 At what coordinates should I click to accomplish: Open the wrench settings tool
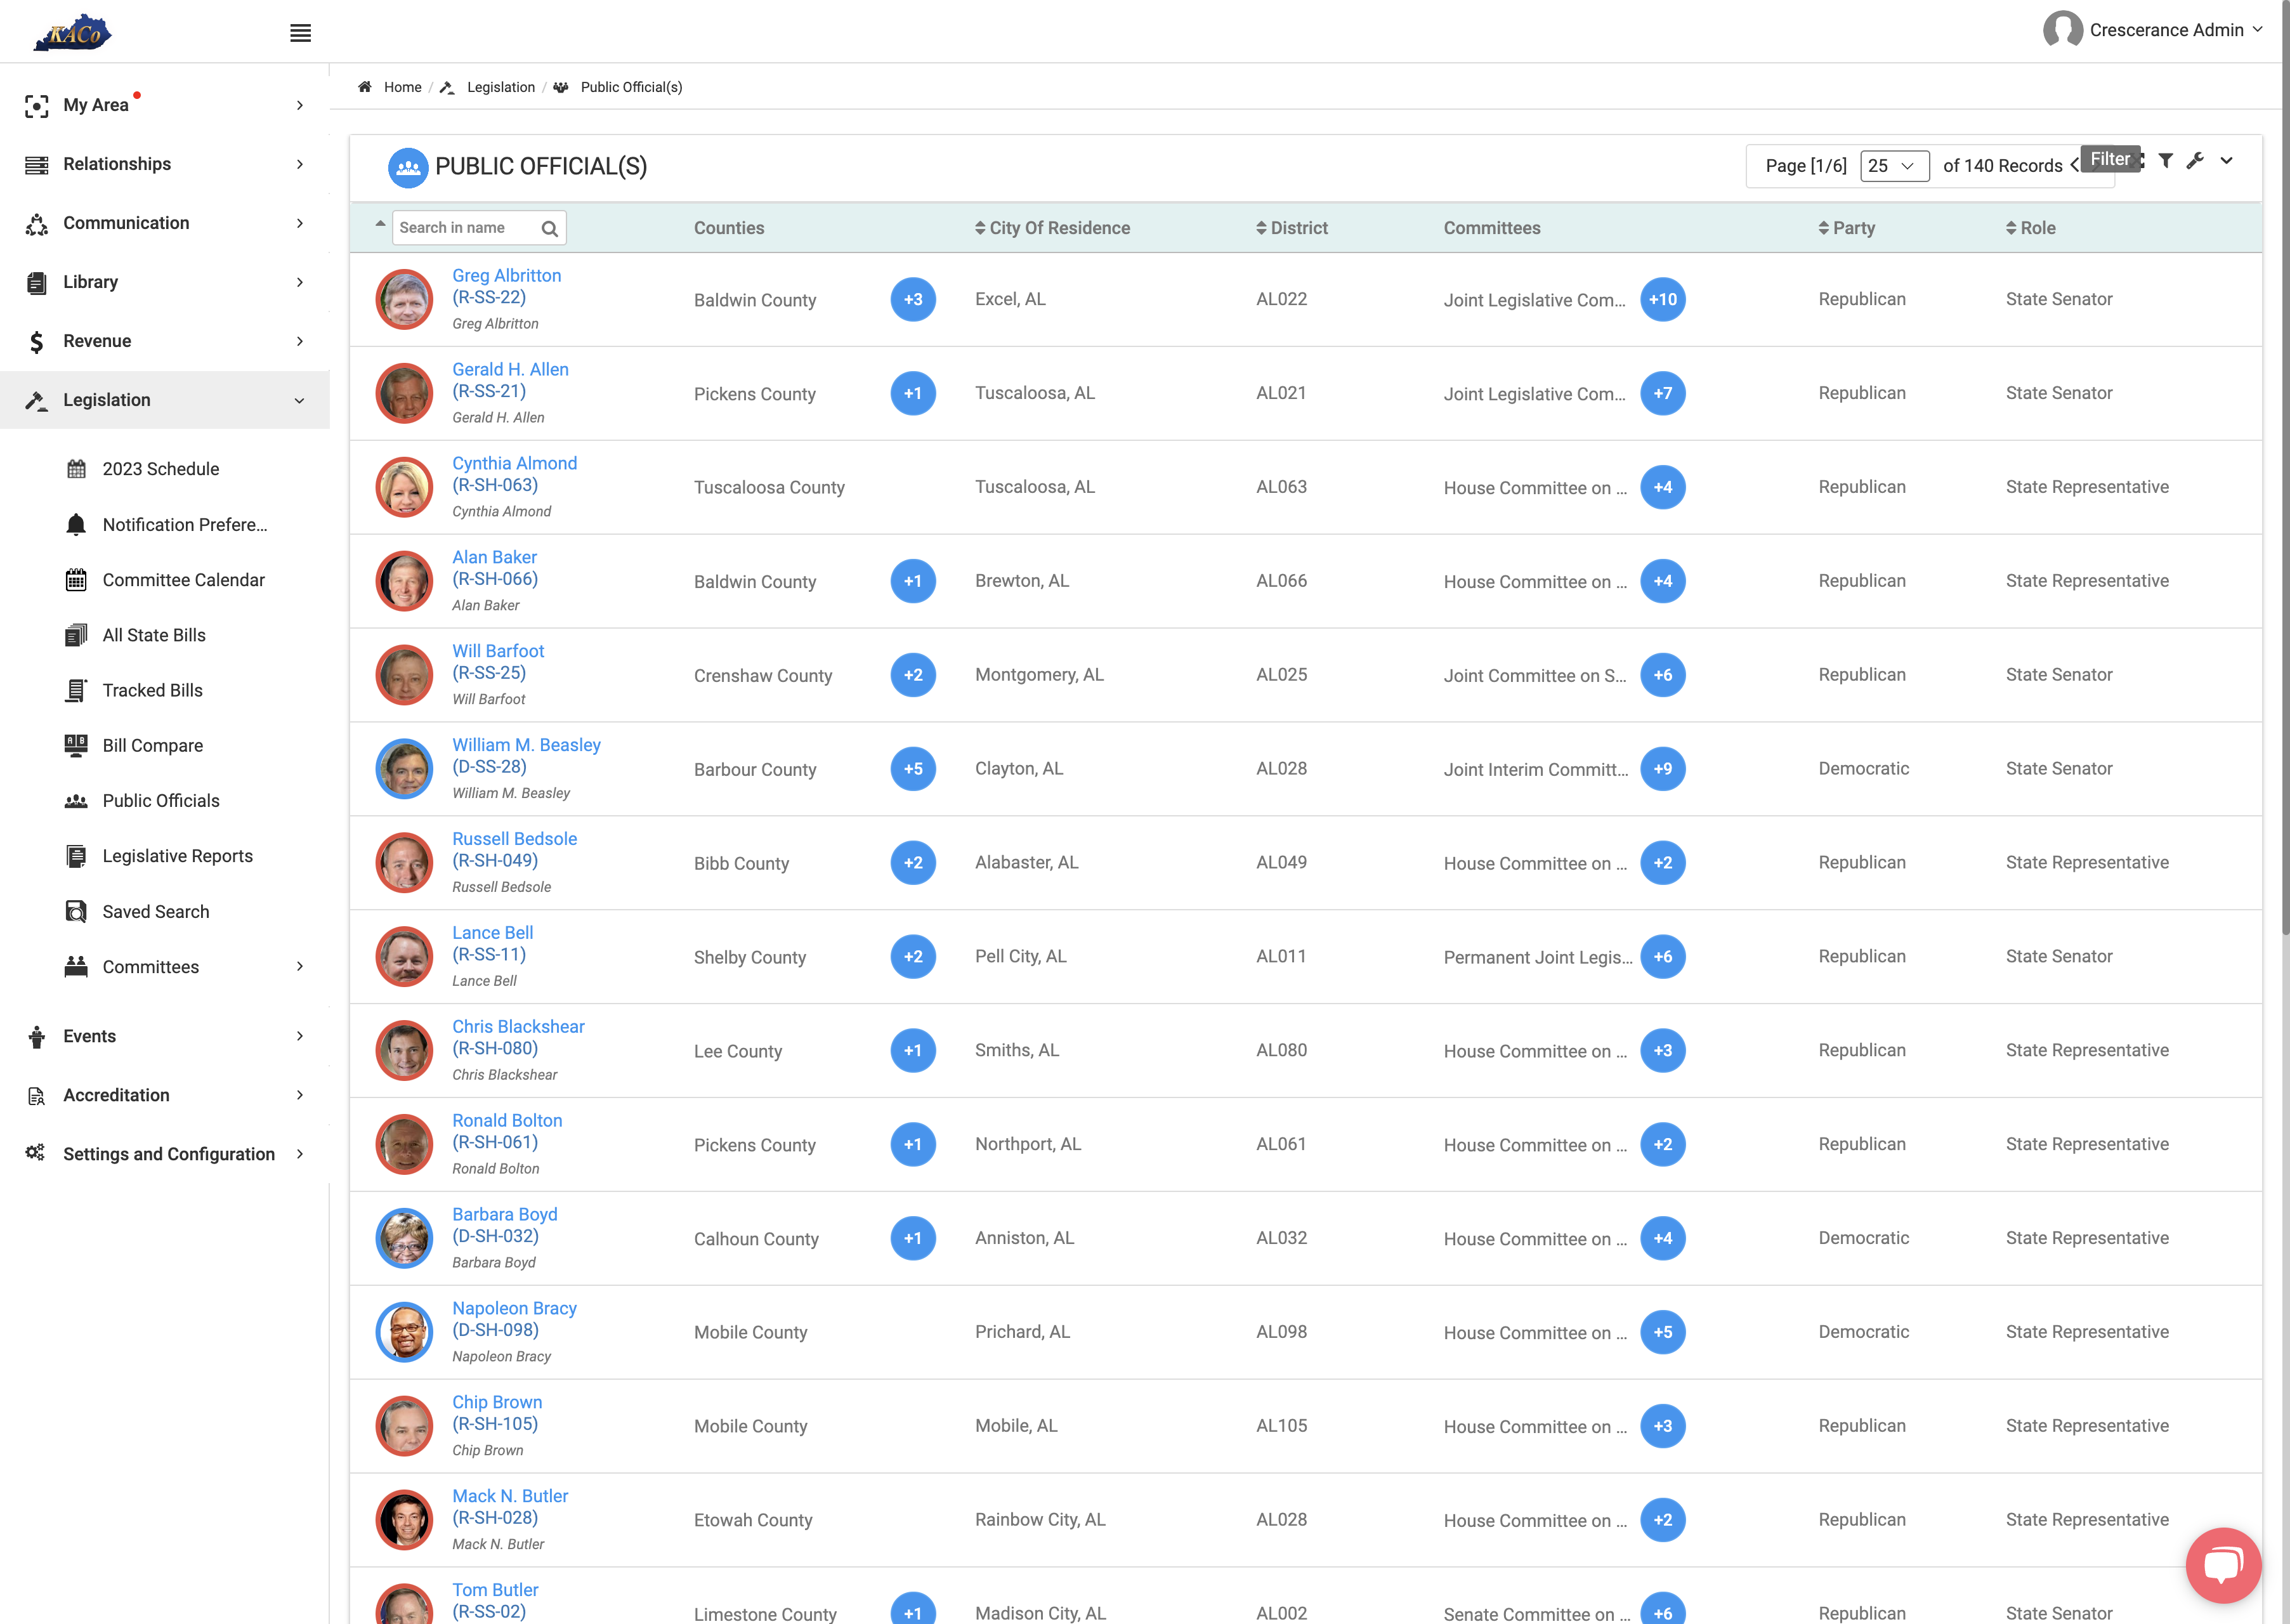[x=2195, y=160]
